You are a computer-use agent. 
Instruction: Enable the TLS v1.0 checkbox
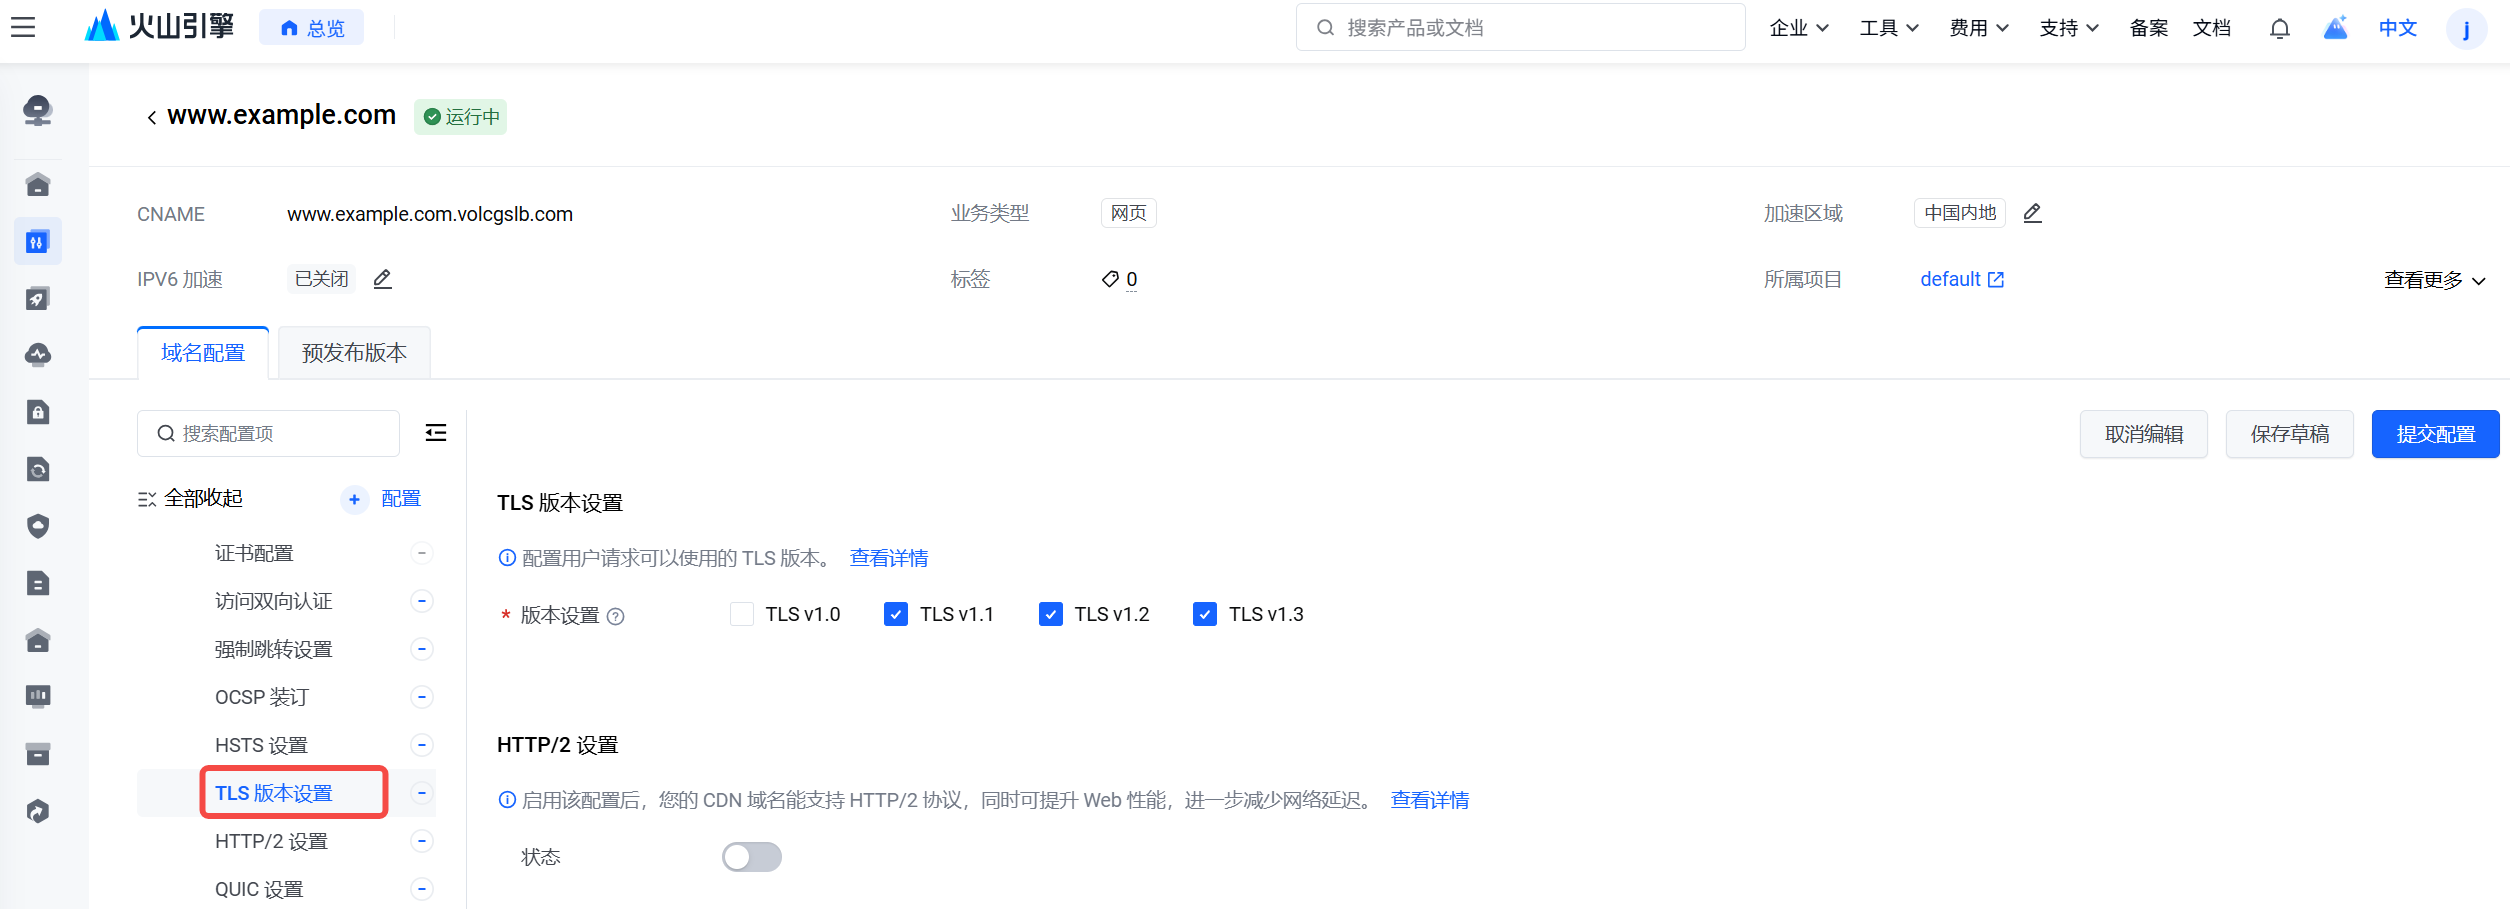pyautogui.click(x=742, y=614)
